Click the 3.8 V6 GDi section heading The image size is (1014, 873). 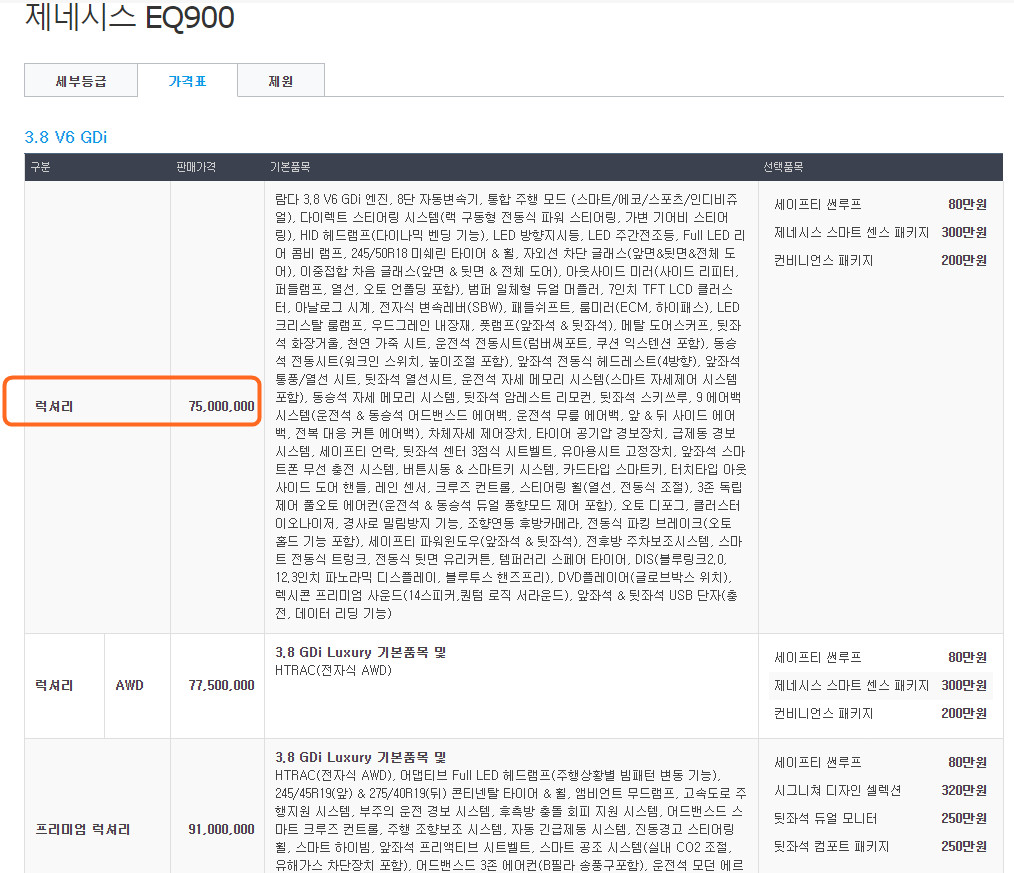tap(65, 137)
